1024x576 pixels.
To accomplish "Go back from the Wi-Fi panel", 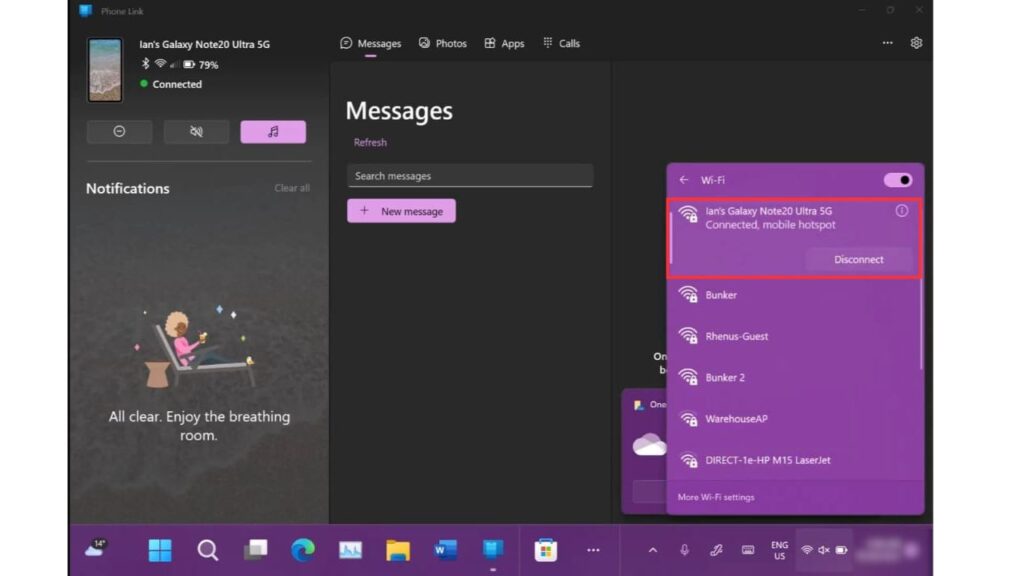I will (684, 180).
